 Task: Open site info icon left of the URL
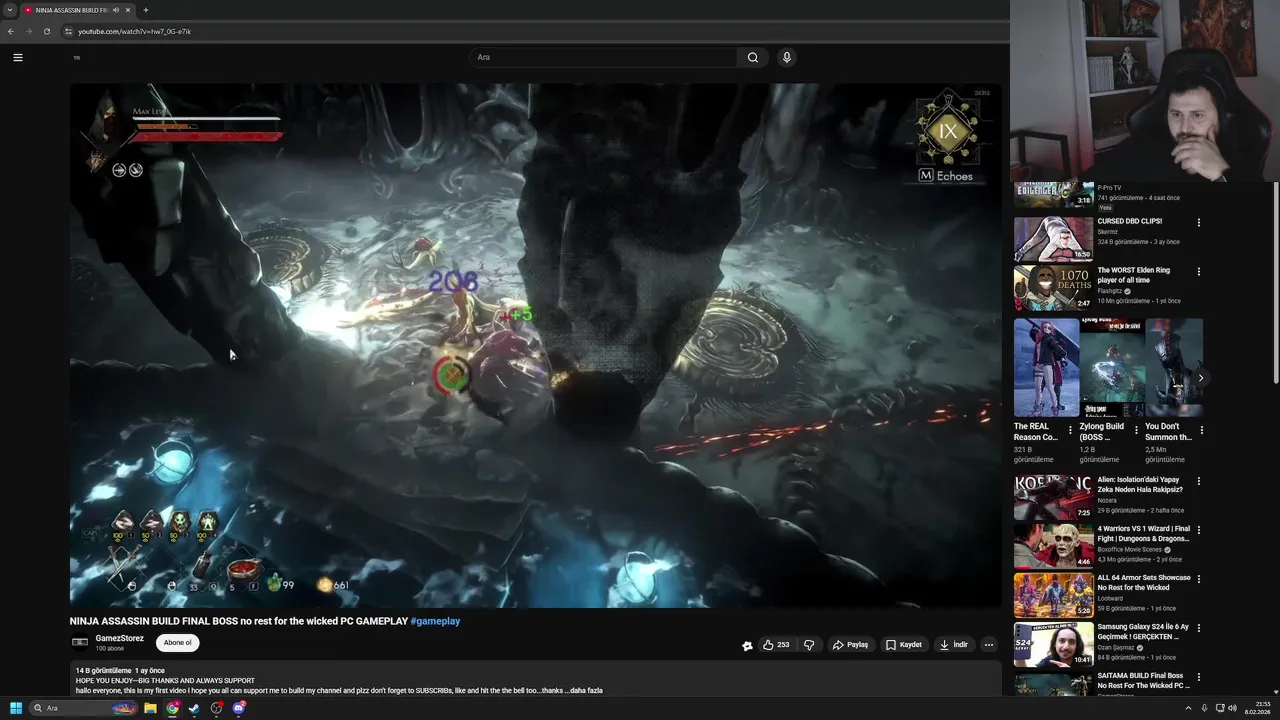[68, 31]
